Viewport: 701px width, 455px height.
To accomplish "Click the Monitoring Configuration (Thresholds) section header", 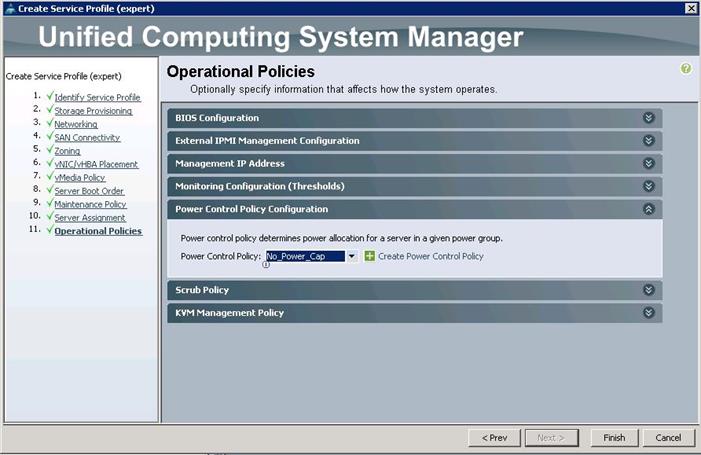I will tap(414, 186).
